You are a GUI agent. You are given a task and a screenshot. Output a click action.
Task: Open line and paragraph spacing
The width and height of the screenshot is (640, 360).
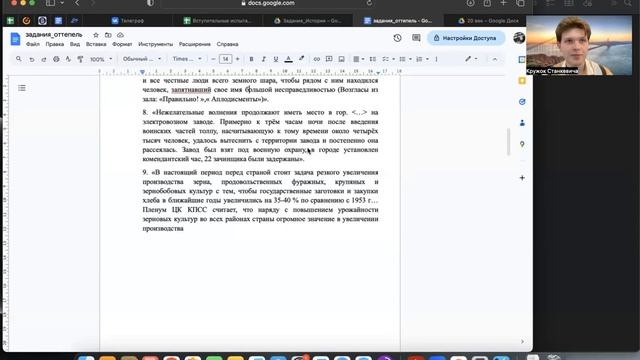pyautogui.click(x=373, y=59)
